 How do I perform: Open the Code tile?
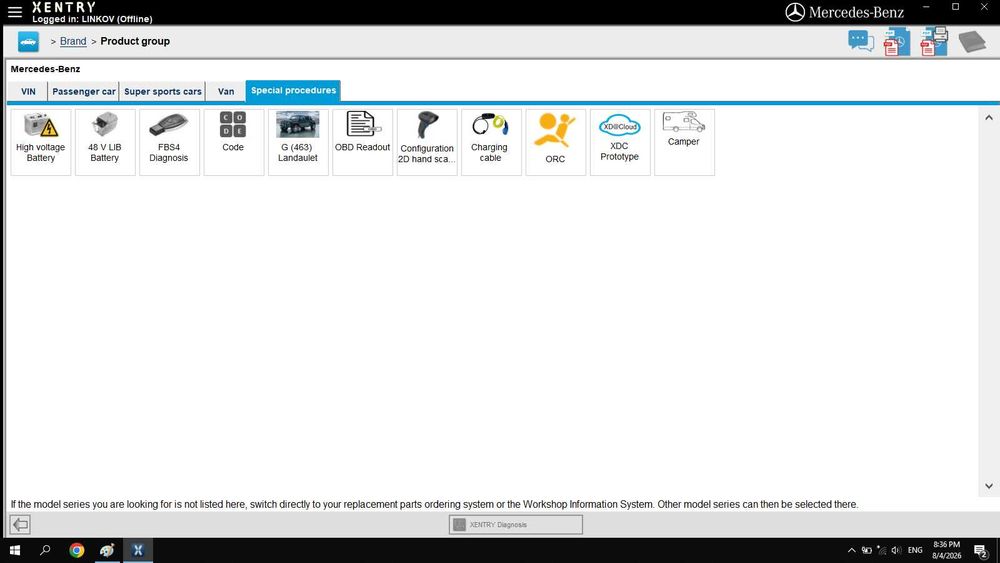point(233,142)
